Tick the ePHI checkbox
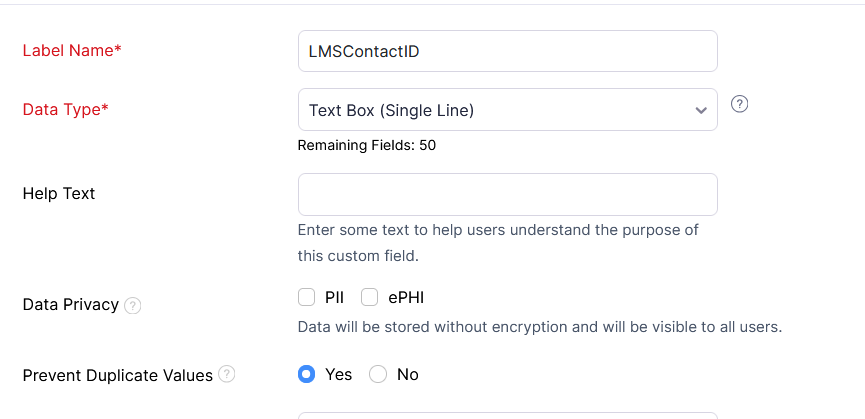Viewport: 865px width, 419px height. point(369,297)
